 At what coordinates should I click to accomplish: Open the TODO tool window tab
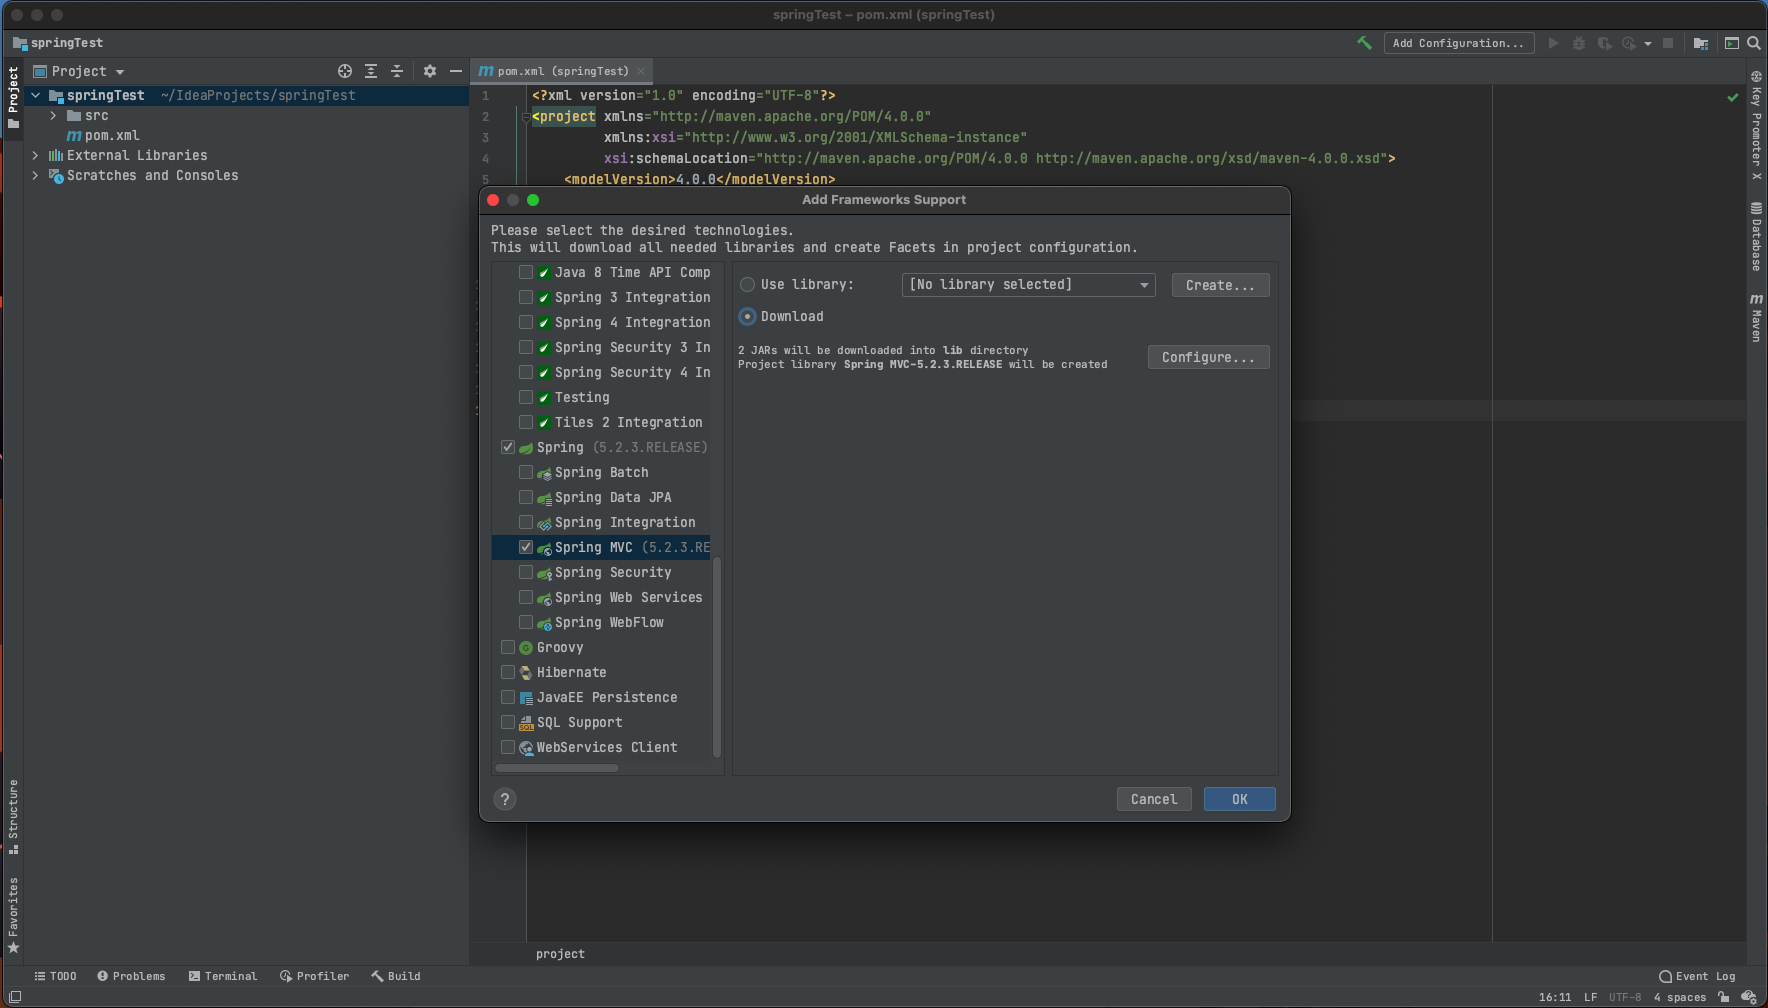[x=55, y=976]
